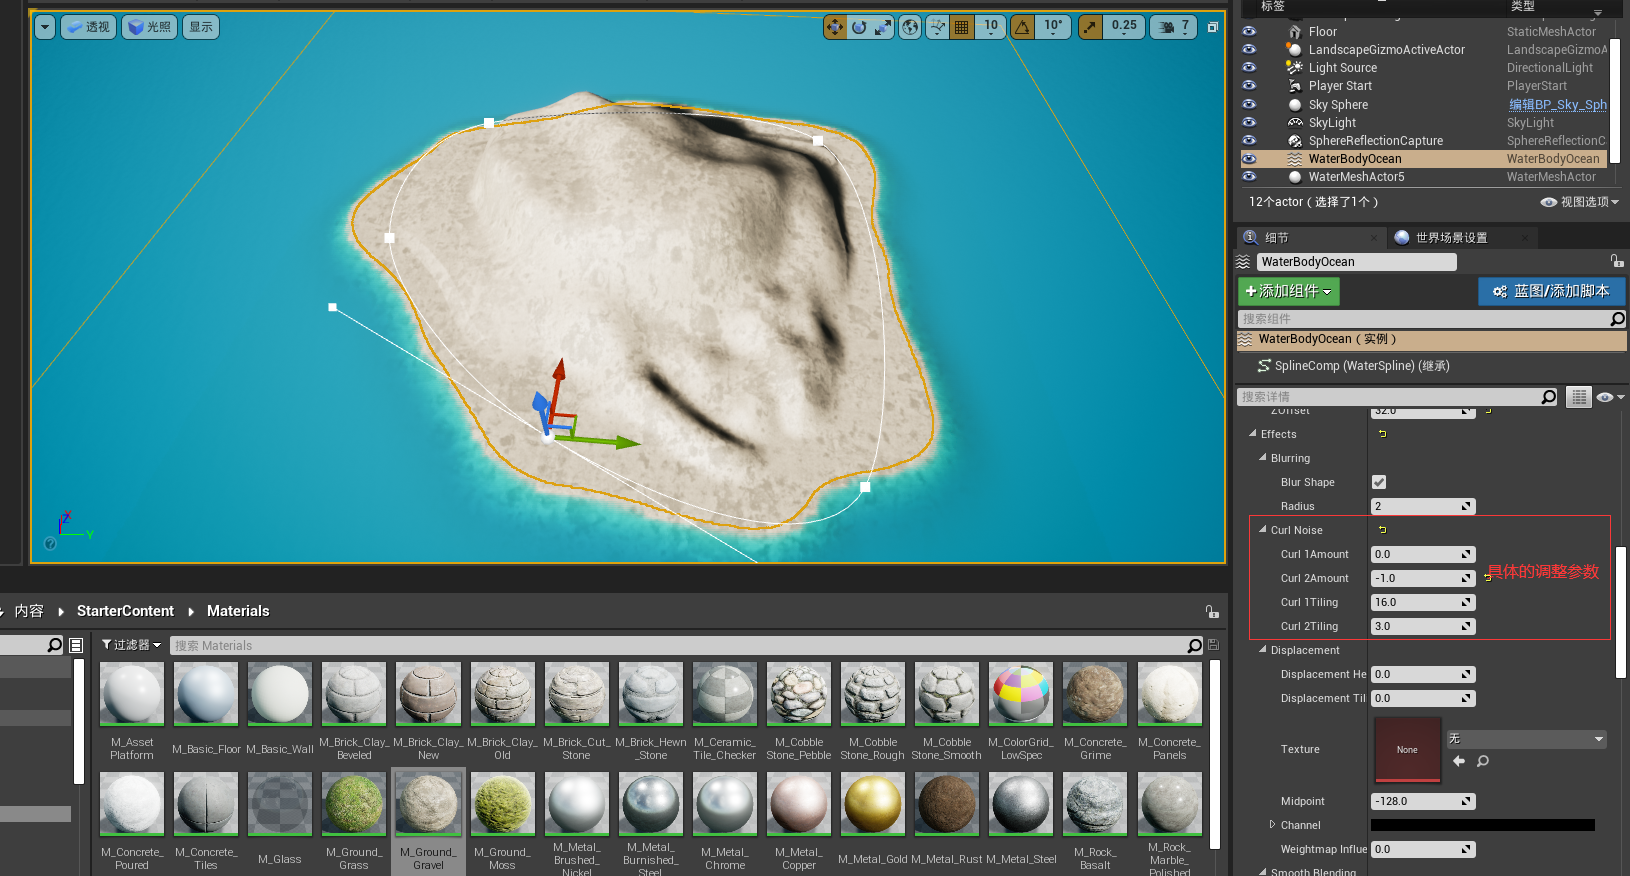This screenshot has height=876, width=1630.
Task: Switch to the 世界场景设置 world settings tab
Action: click(1462, 237)
